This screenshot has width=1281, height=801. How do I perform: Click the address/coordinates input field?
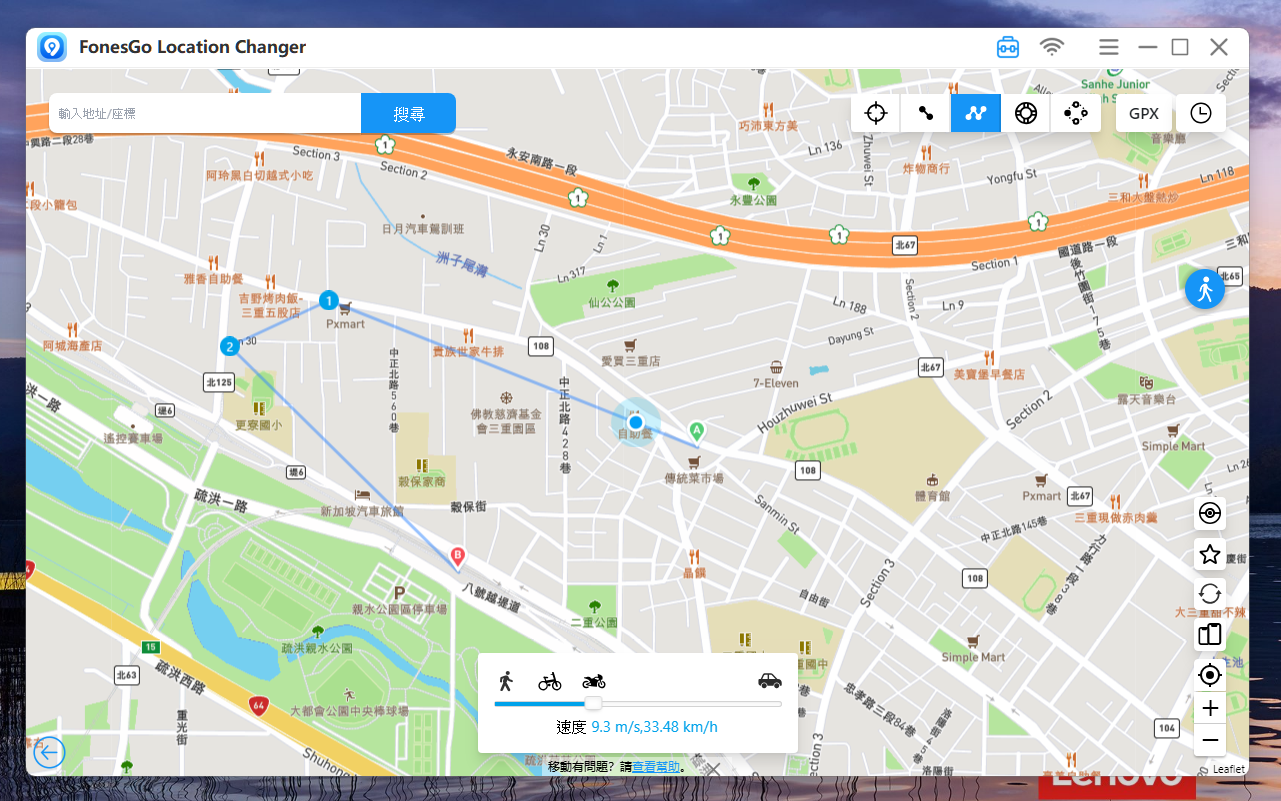point(205,114)
